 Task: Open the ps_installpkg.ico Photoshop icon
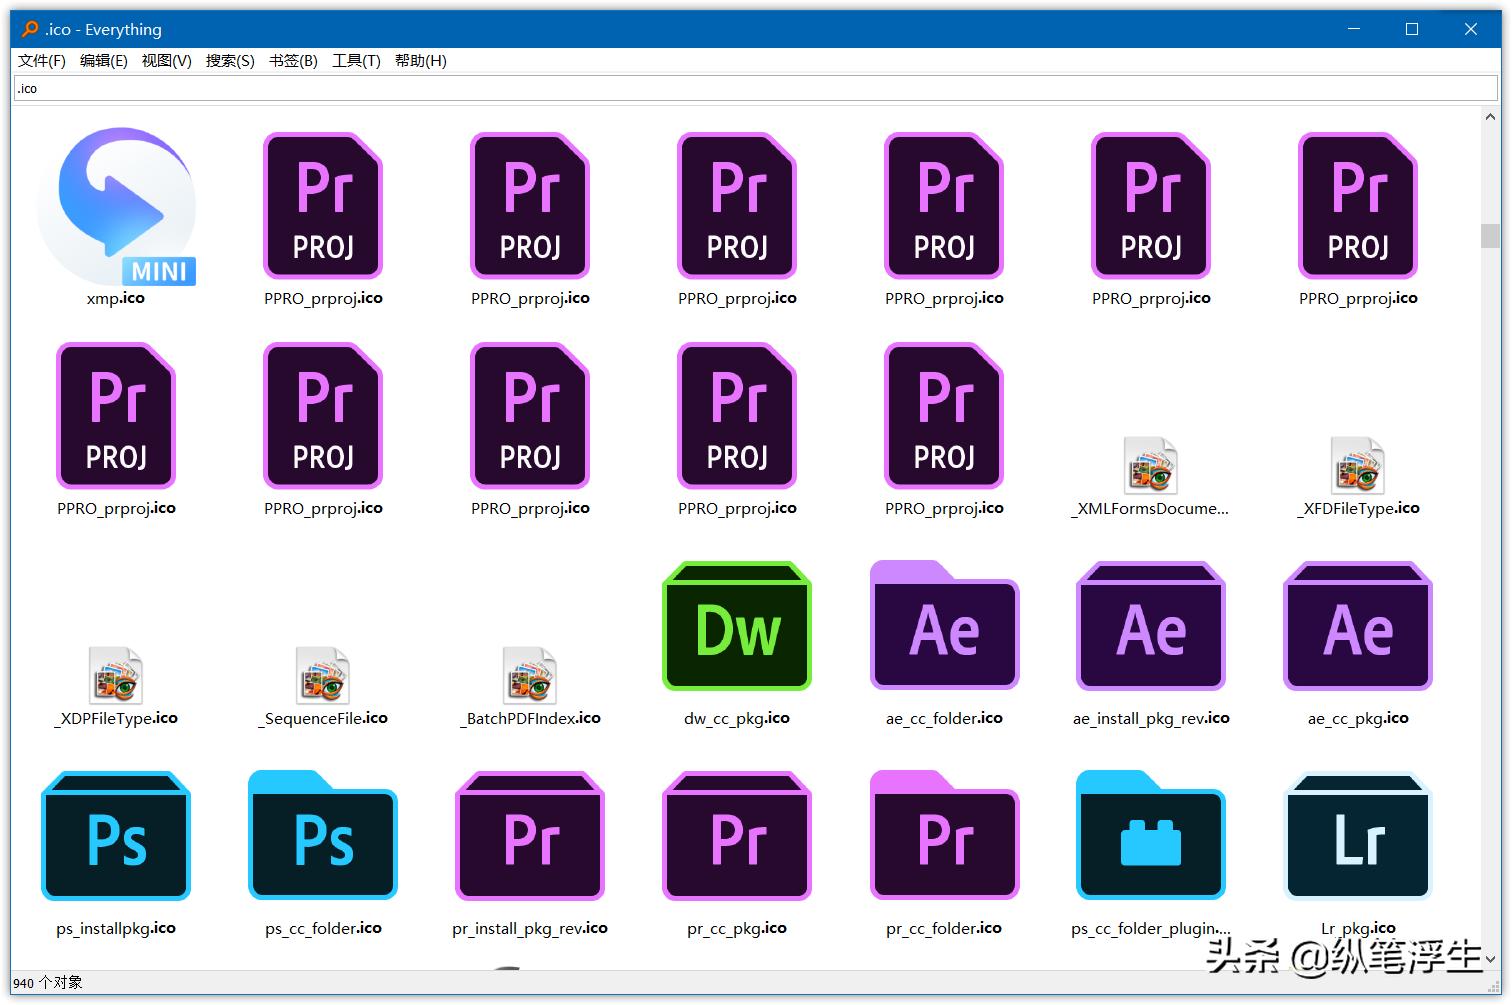116,836
